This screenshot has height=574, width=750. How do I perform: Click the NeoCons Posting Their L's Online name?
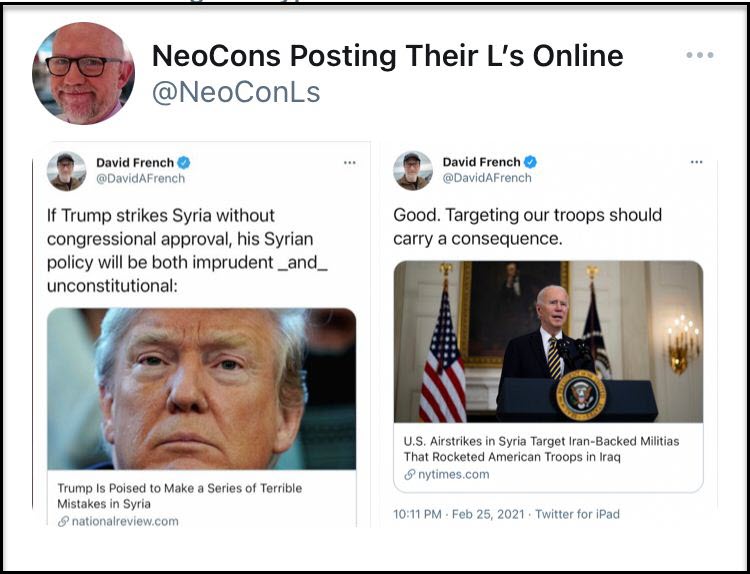coord(387,55)
